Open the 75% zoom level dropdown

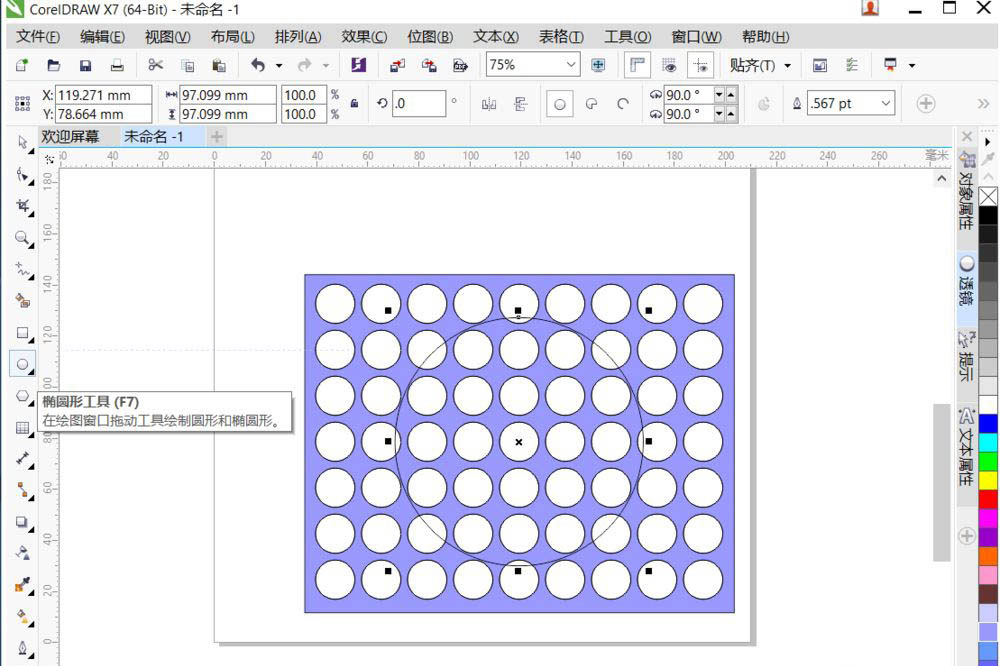pyautogui.click(x=571, y=65)
